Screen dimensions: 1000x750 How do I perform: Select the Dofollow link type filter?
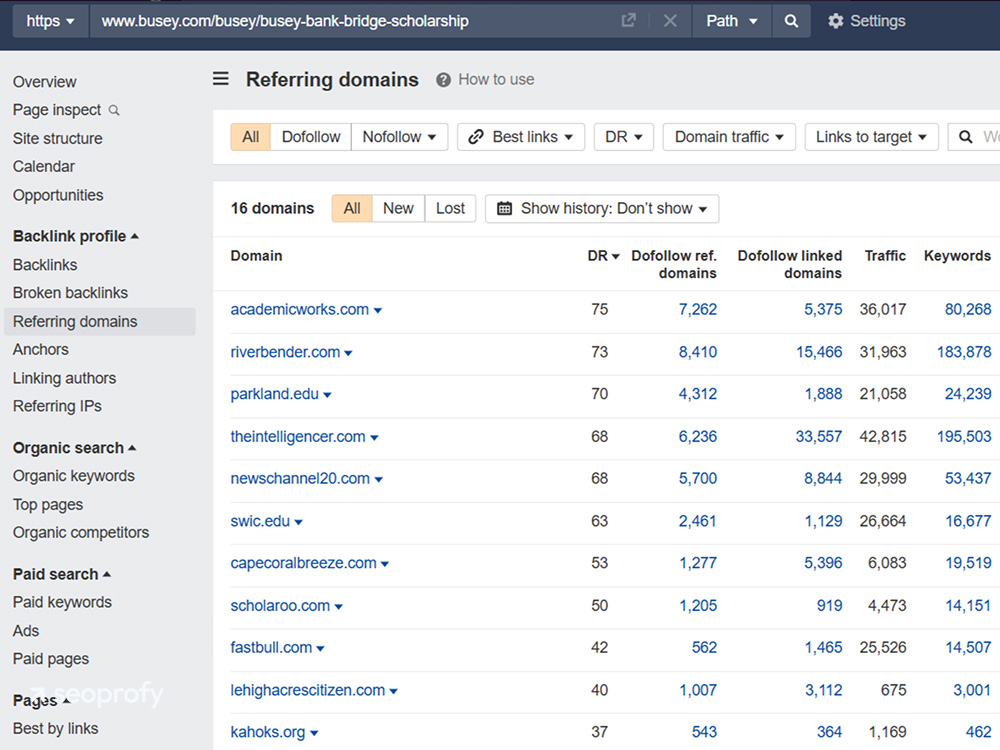(x=311, y=137)
